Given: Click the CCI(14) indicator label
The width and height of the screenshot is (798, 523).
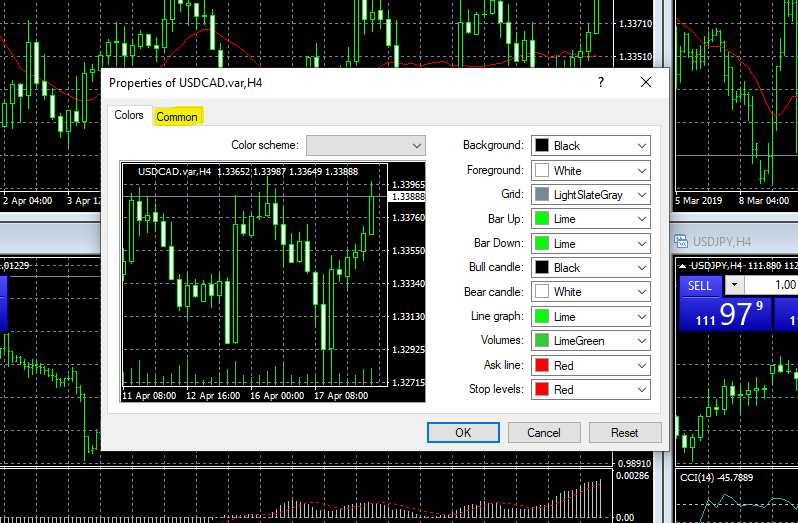Looking at the screenshot, I should click(x=716, y=477).
